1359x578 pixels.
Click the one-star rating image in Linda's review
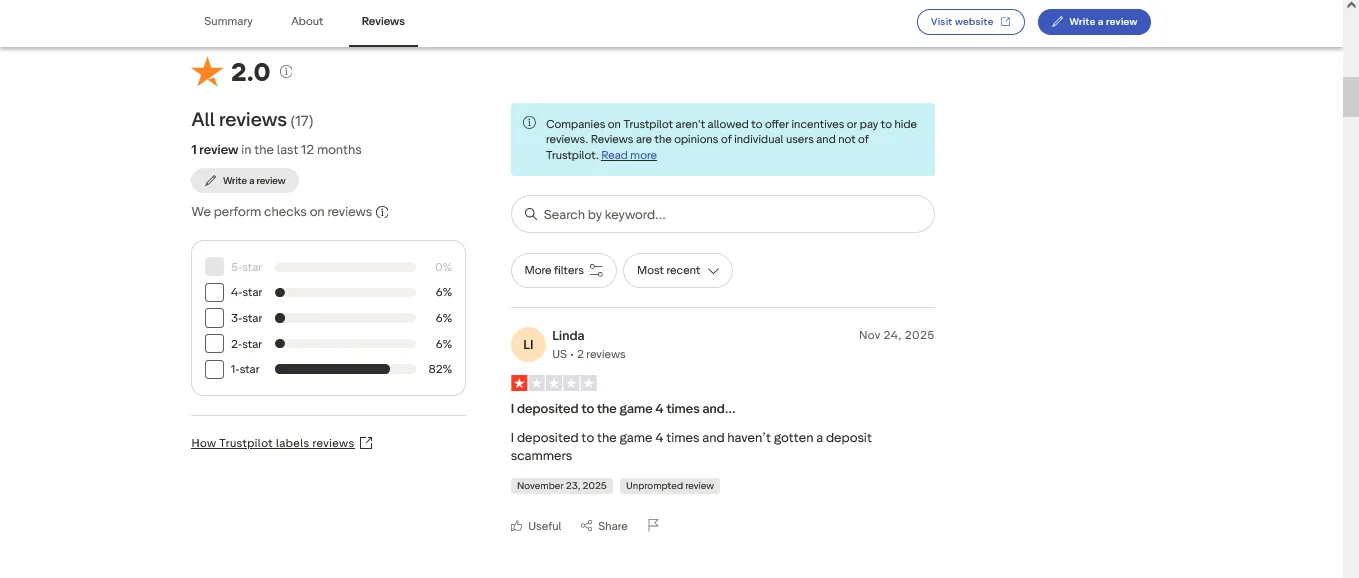pyautogui.click(x=554, y=383)
